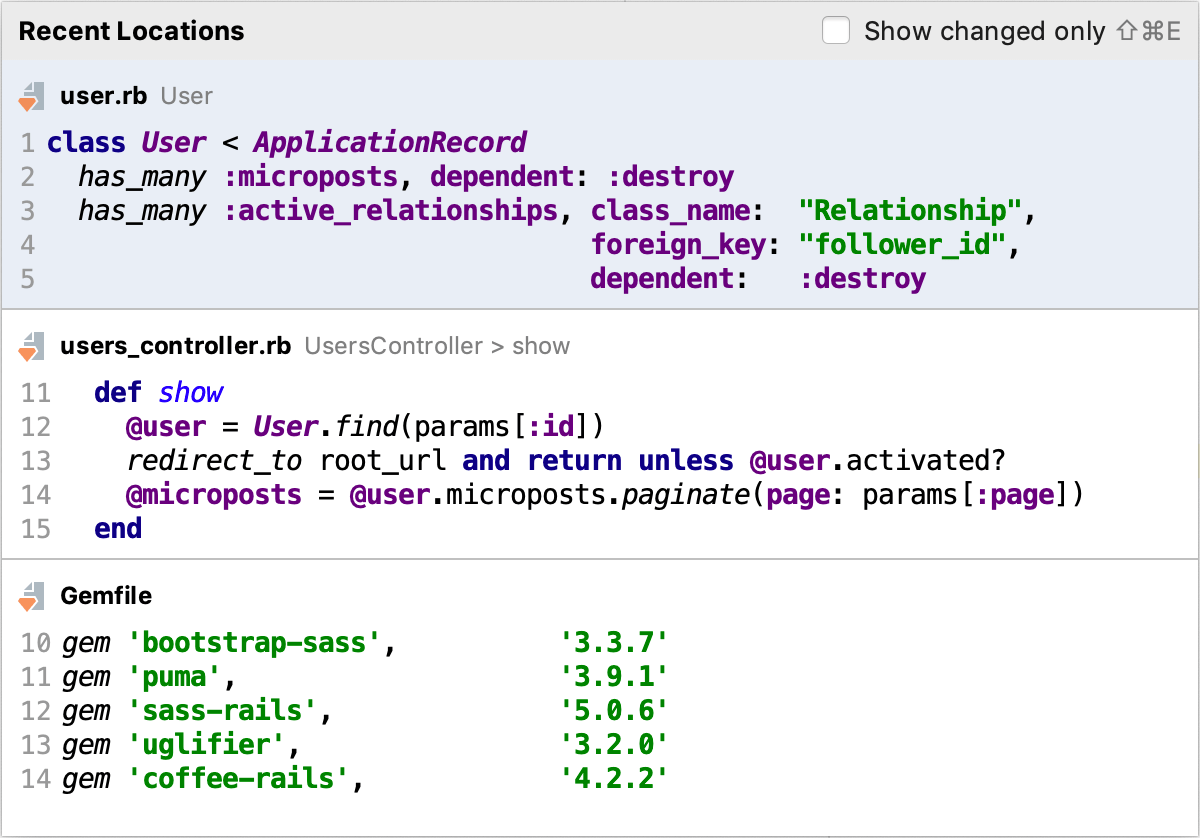1200x838 pixels.
Task: Select the redirect_to root_url line
Action: point(564,461)
